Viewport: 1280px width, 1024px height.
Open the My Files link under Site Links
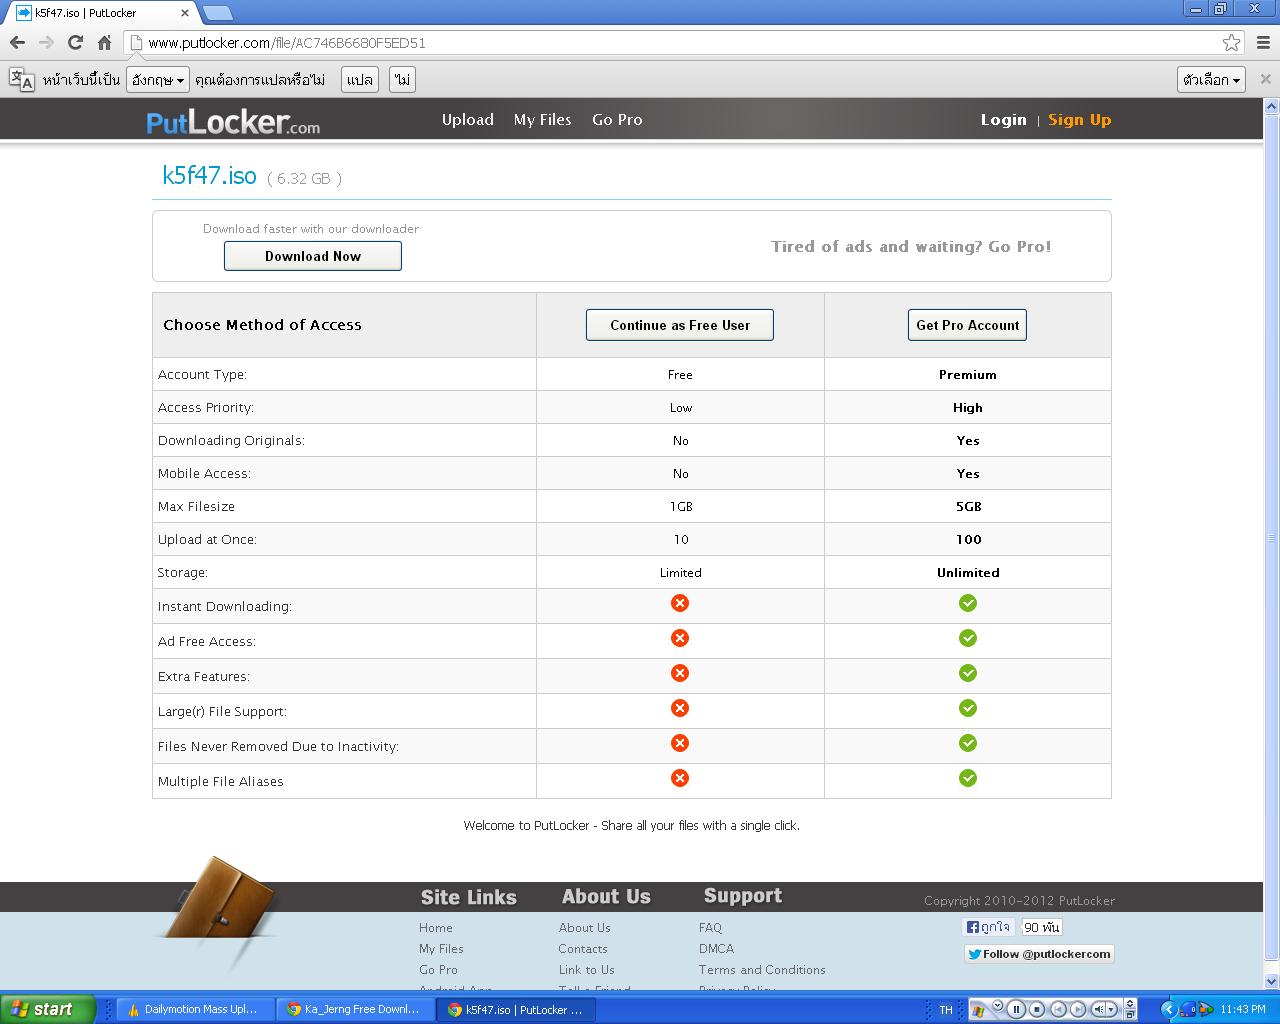[441, 949]
